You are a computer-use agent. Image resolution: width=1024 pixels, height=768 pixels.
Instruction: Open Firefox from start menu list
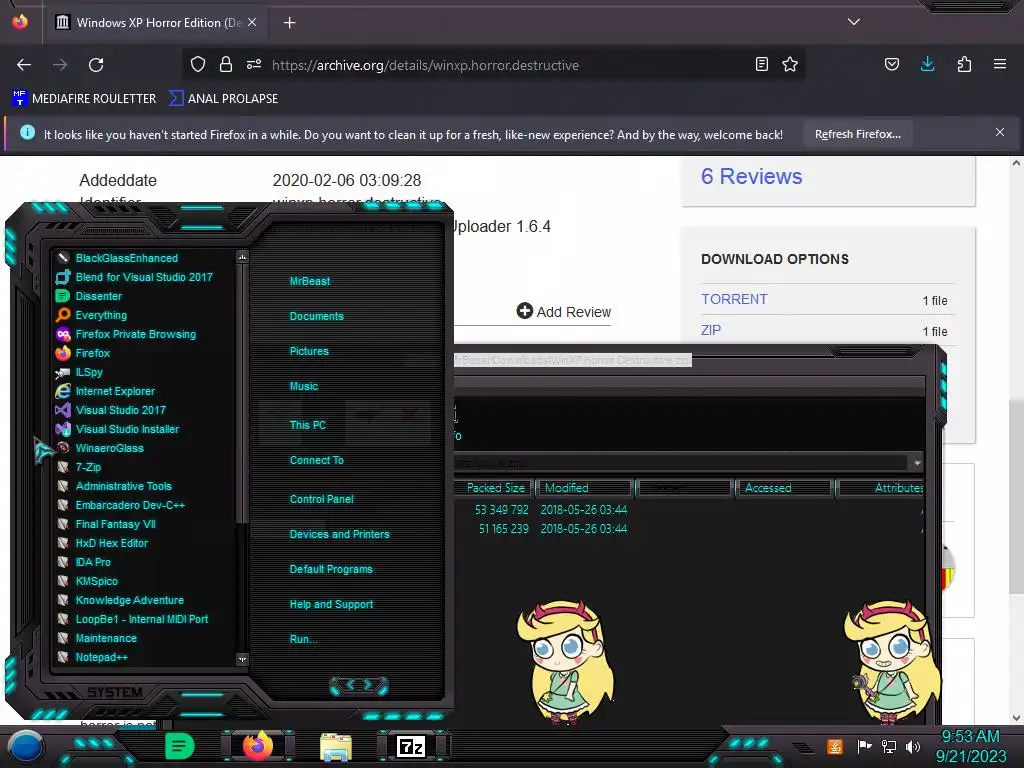[84, 353]
